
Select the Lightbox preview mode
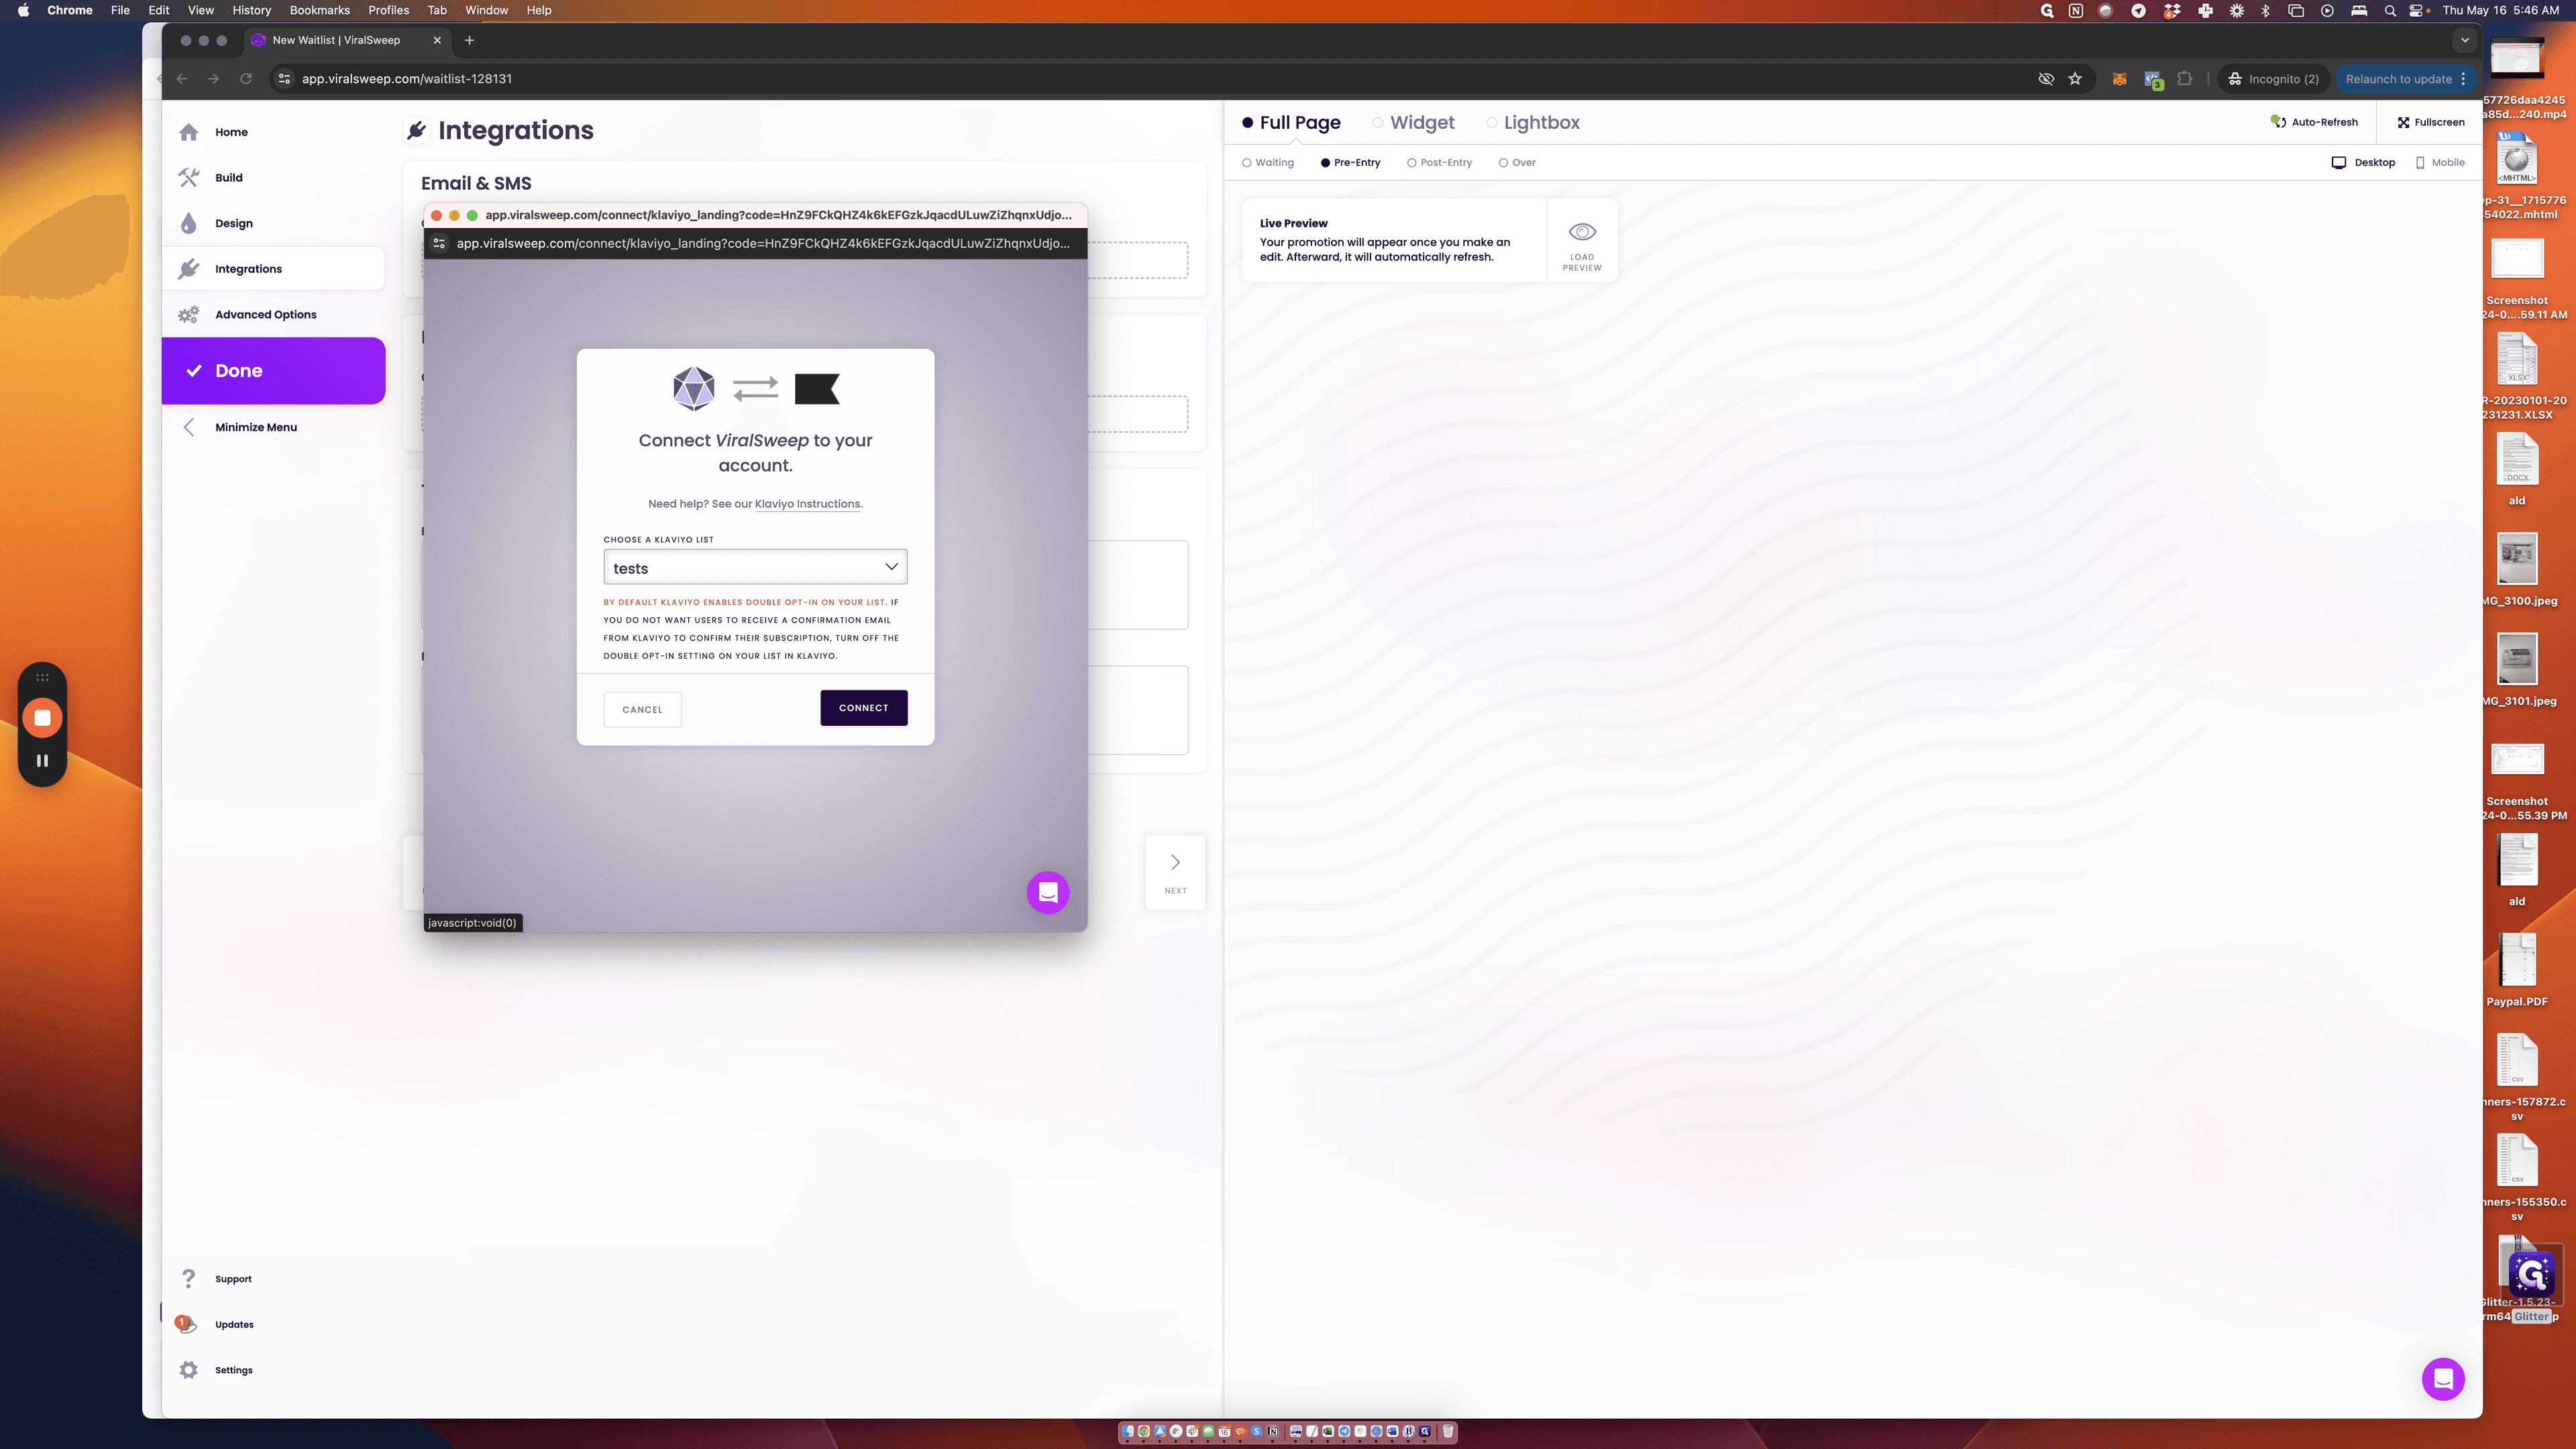click(x=1533, y=122)
